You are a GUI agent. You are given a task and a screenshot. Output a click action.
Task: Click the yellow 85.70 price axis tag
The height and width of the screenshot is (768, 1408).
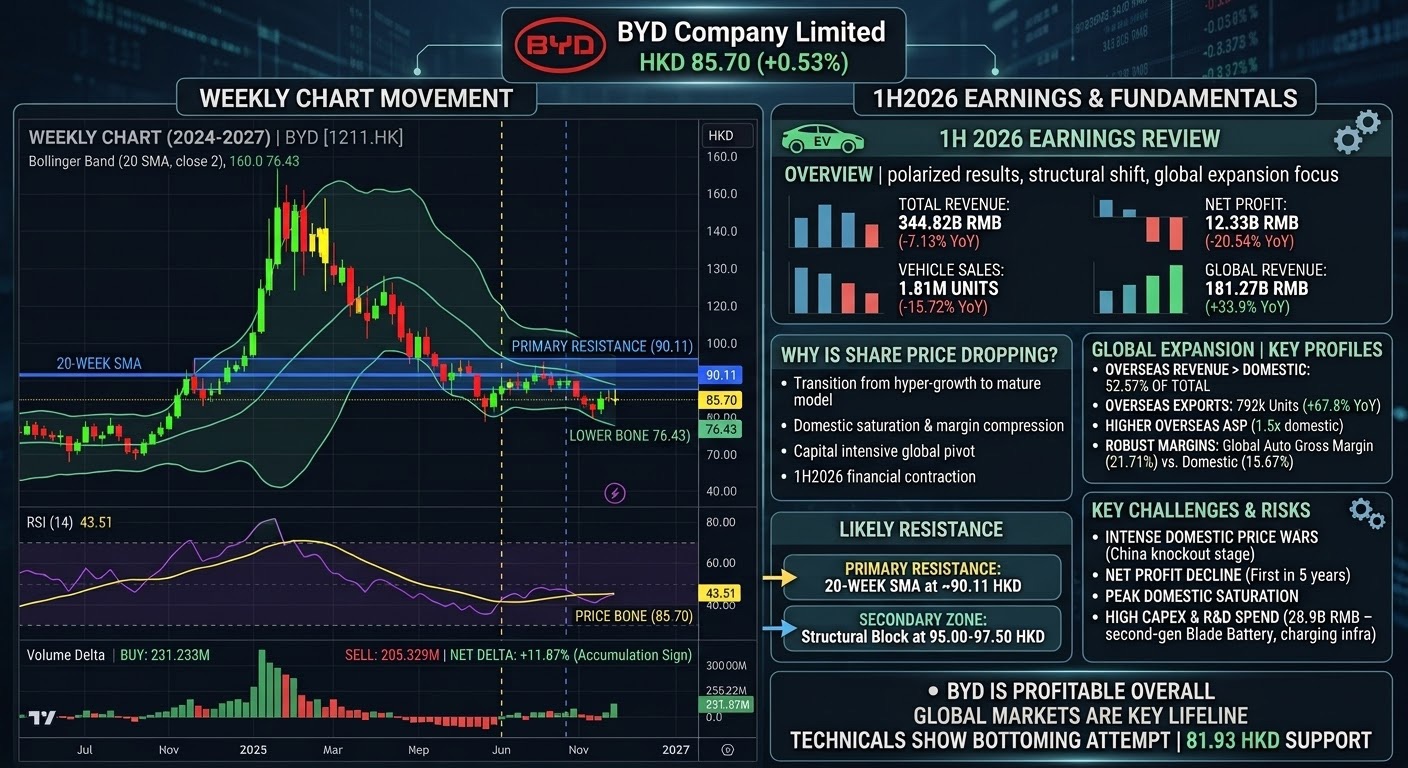coord(721,400)
